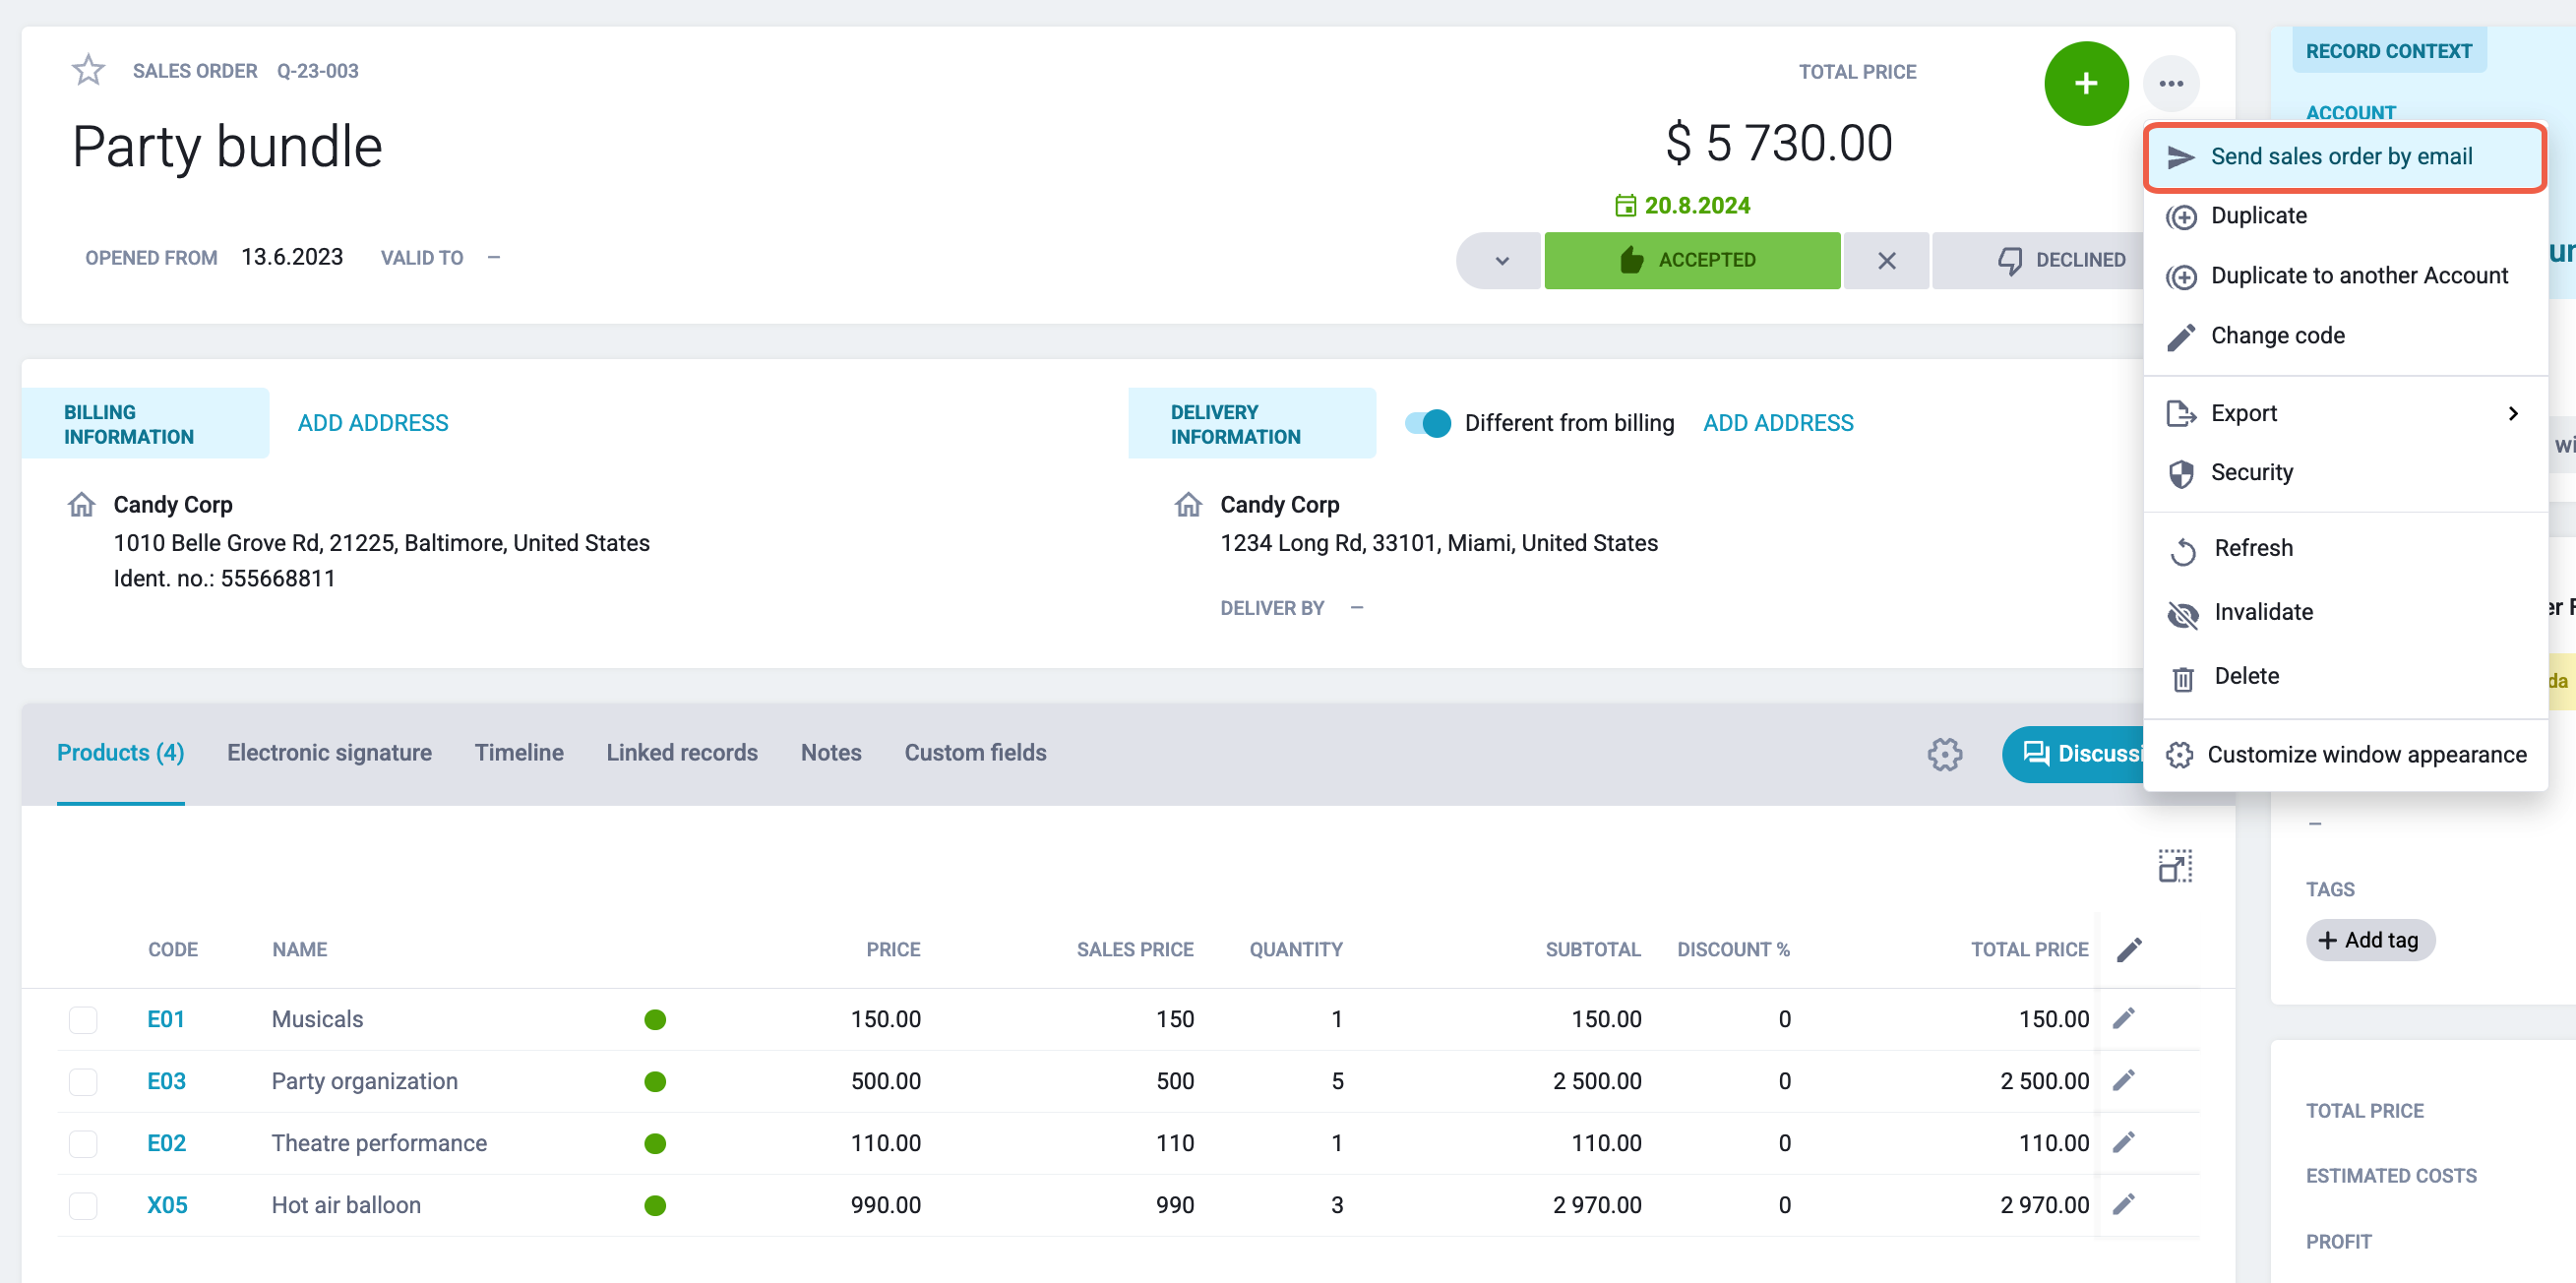This screenshot has width=2576, height=1283.
Task: Click the BILLING INFORMATION header tab
Action: click(145, 424)
